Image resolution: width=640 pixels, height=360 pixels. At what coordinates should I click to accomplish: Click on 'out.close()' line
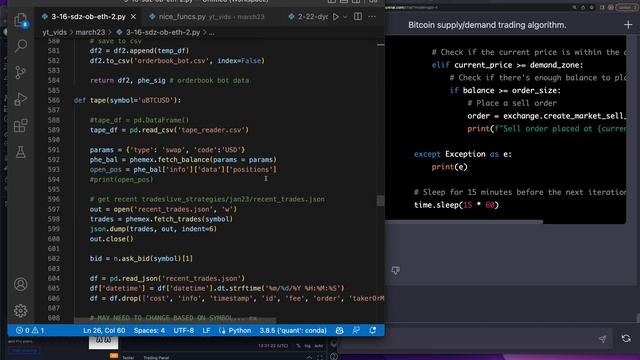(111, 239)
